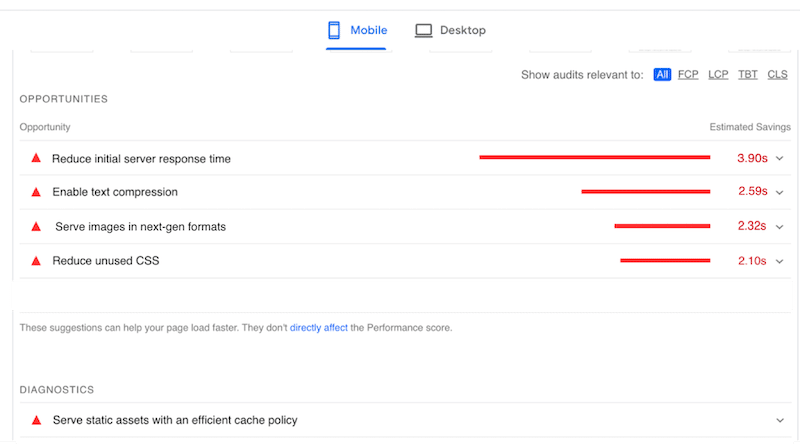The width and height of the screenshot is (800, 444).
Task: Click red warning triangle for next-gen formats
Action: tap(36, 227)
